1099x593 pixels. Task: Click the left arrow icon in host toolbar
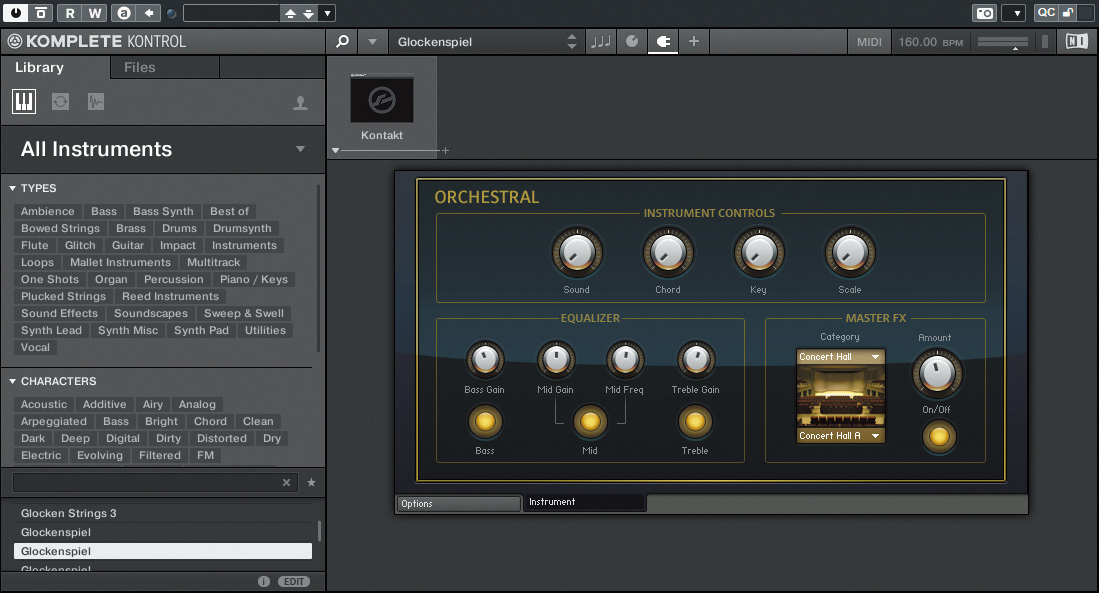[149, 13]
